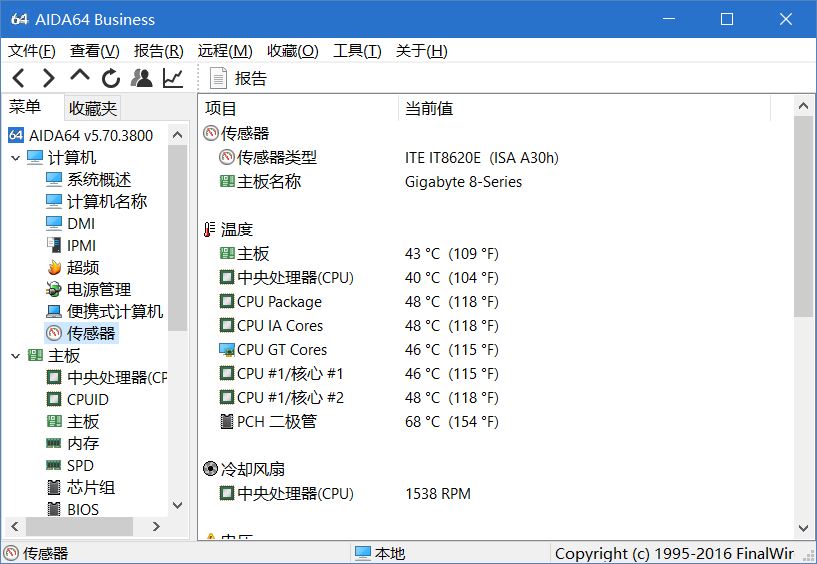
Task: Collapse the 计算机 tree node
Action: pyautogui.click(x=16, y=157)
